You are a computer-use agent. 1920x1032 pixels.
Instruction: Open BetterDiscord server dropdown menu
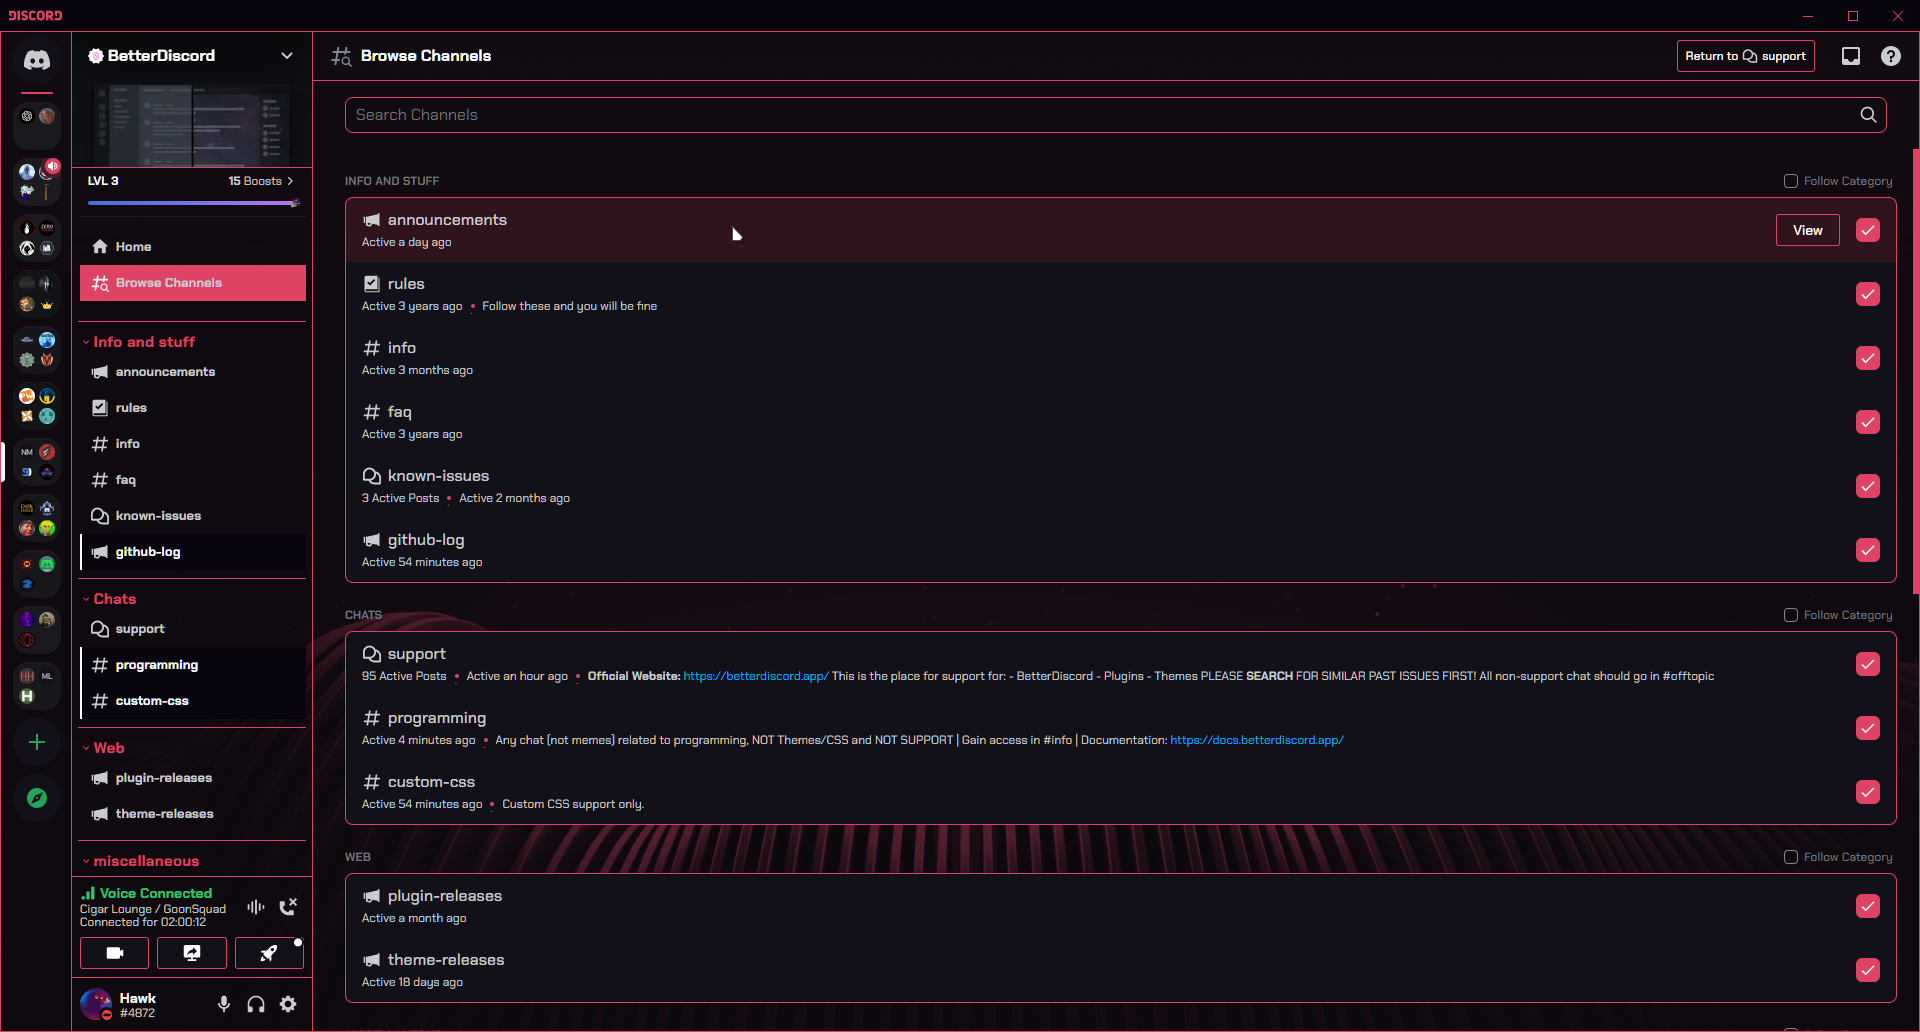pyautogui.click(x=287, y=56)
